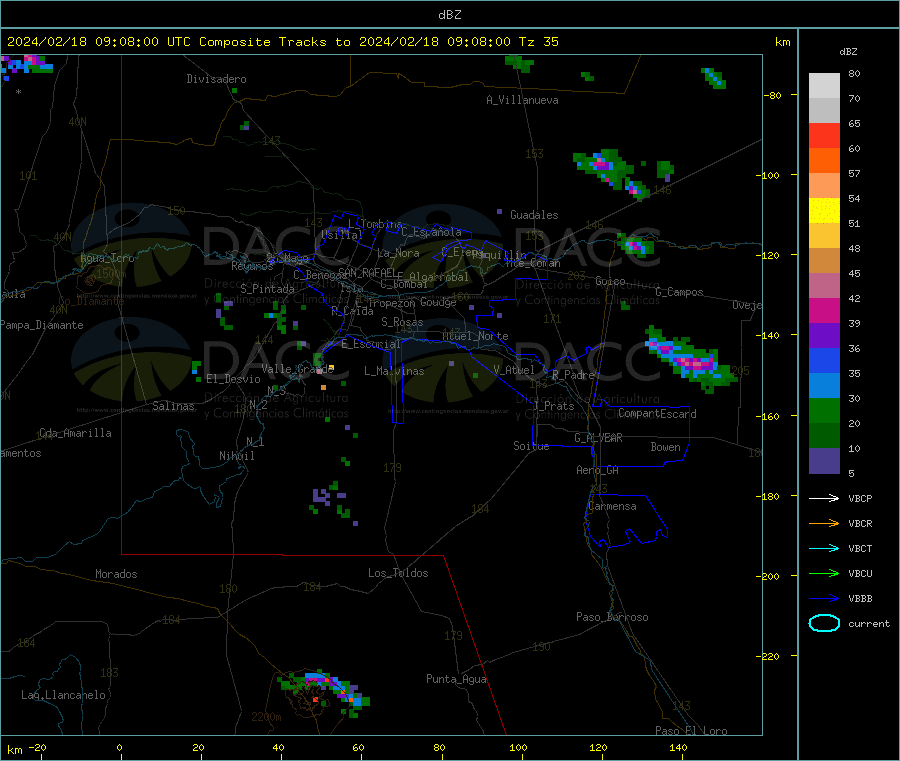This screenshot has height=761, width=900.
Task: Click the 'Atuel_Norte' map label
Action: [475, 336]
